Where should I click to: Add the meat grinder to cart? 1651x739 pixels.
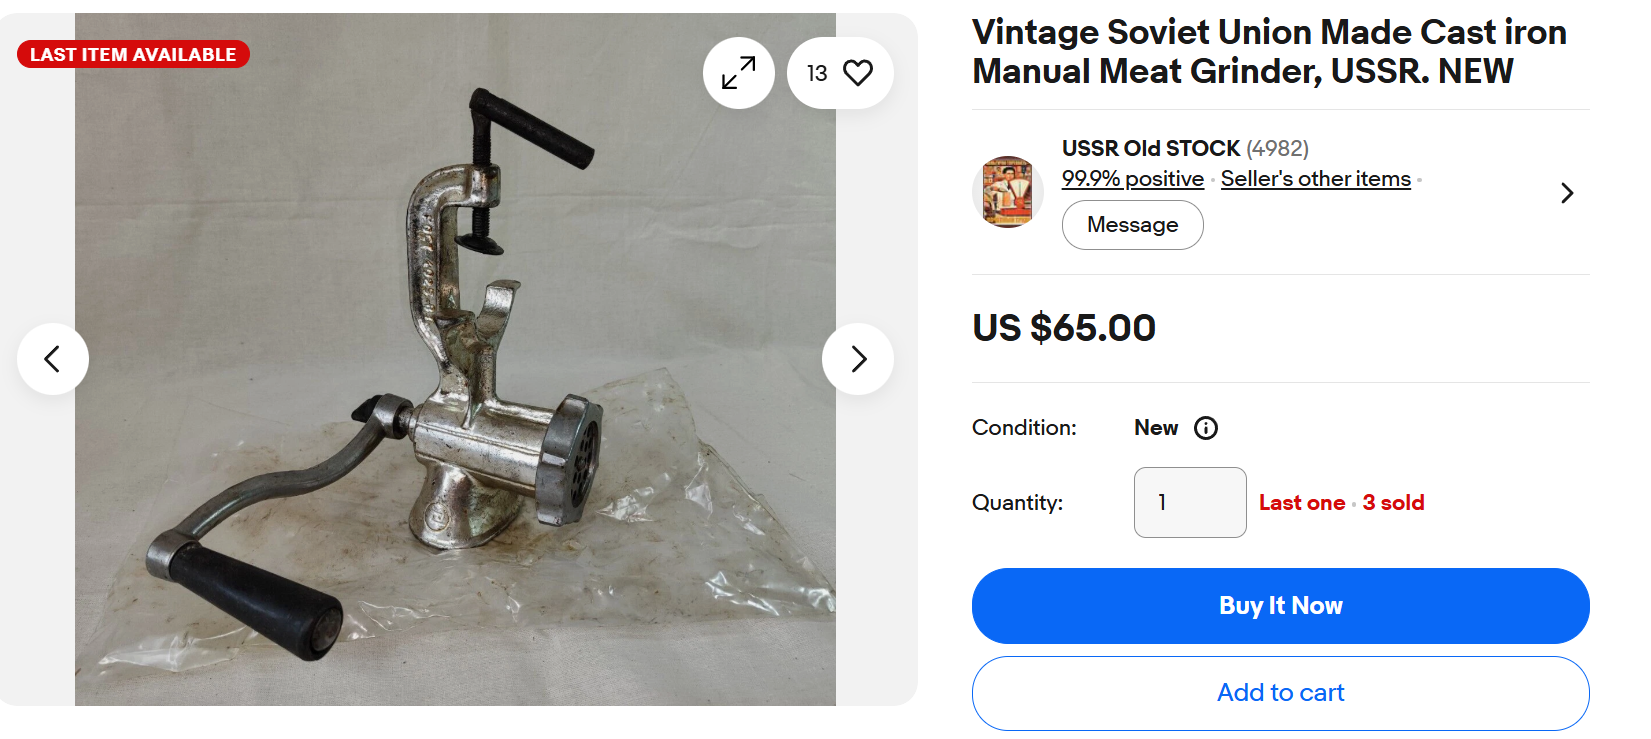[1280, 693]
